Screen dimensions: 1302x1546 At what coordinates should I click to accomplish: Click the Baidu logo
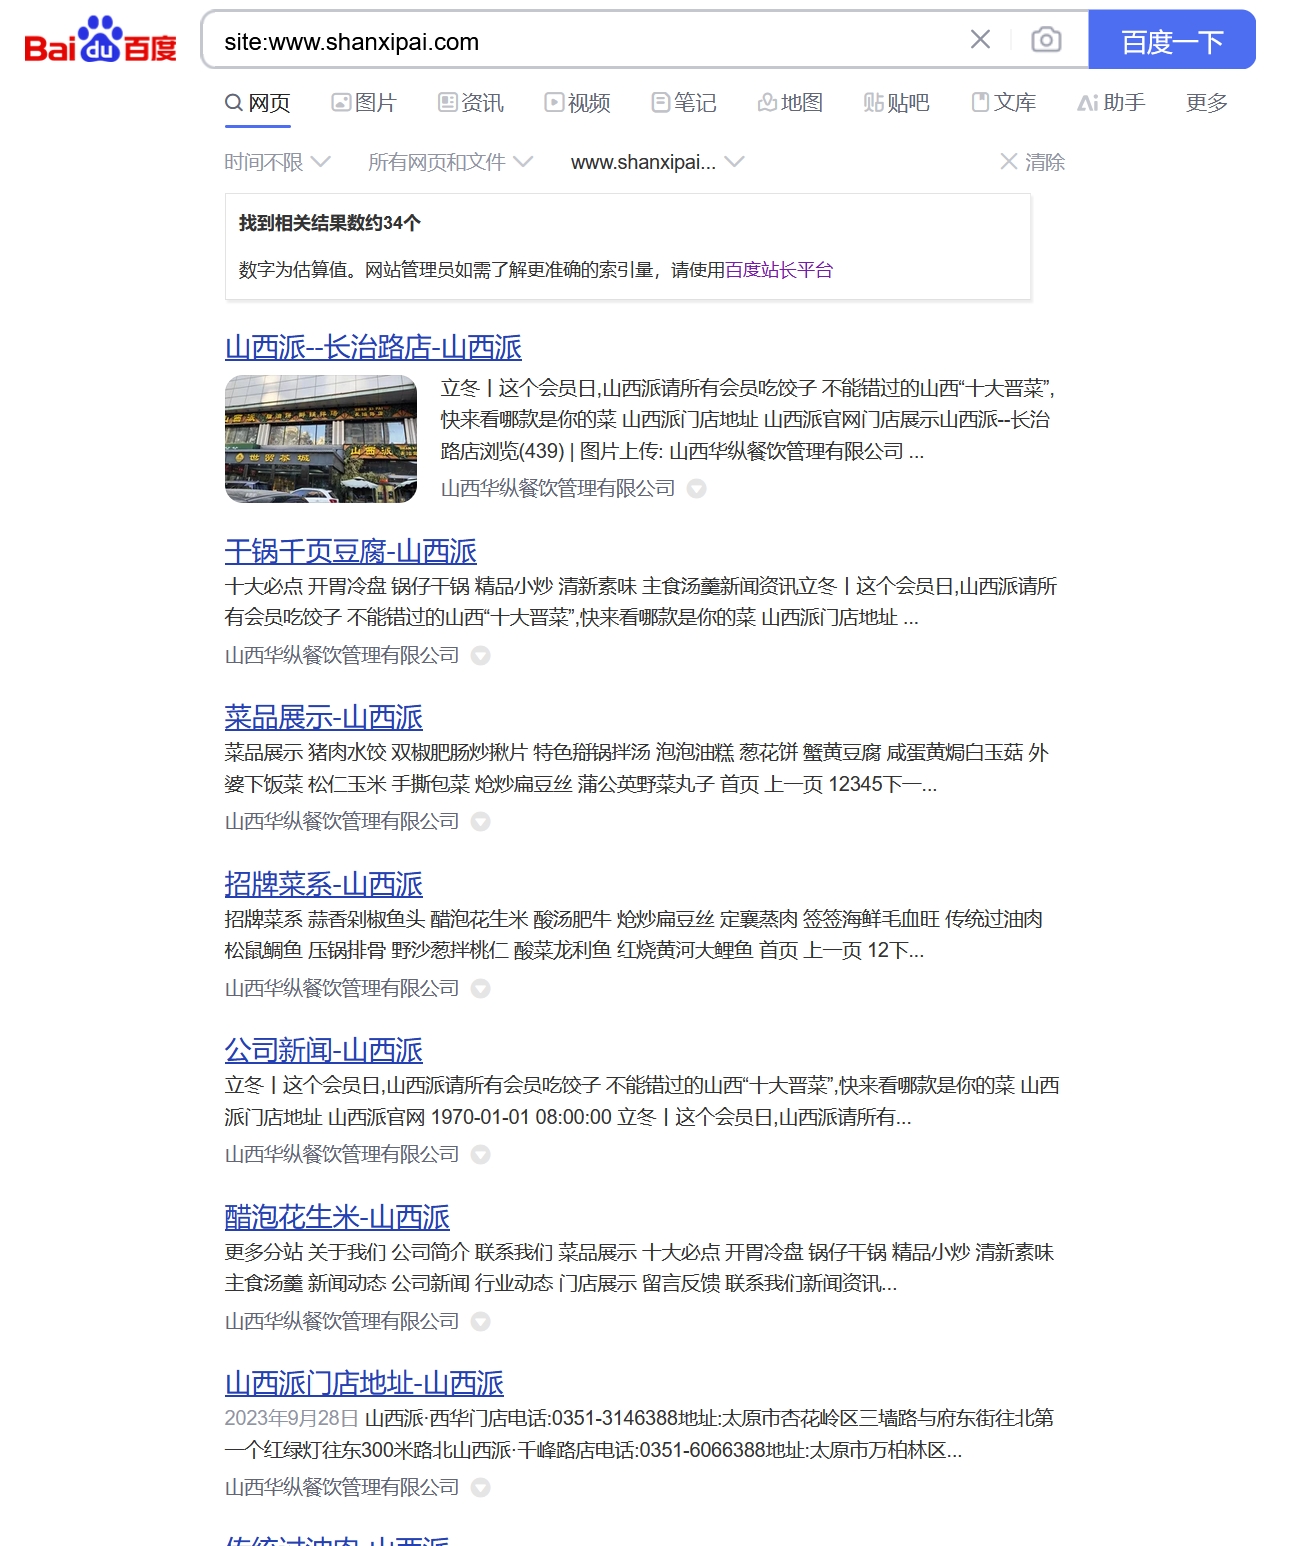pos(100,40)
